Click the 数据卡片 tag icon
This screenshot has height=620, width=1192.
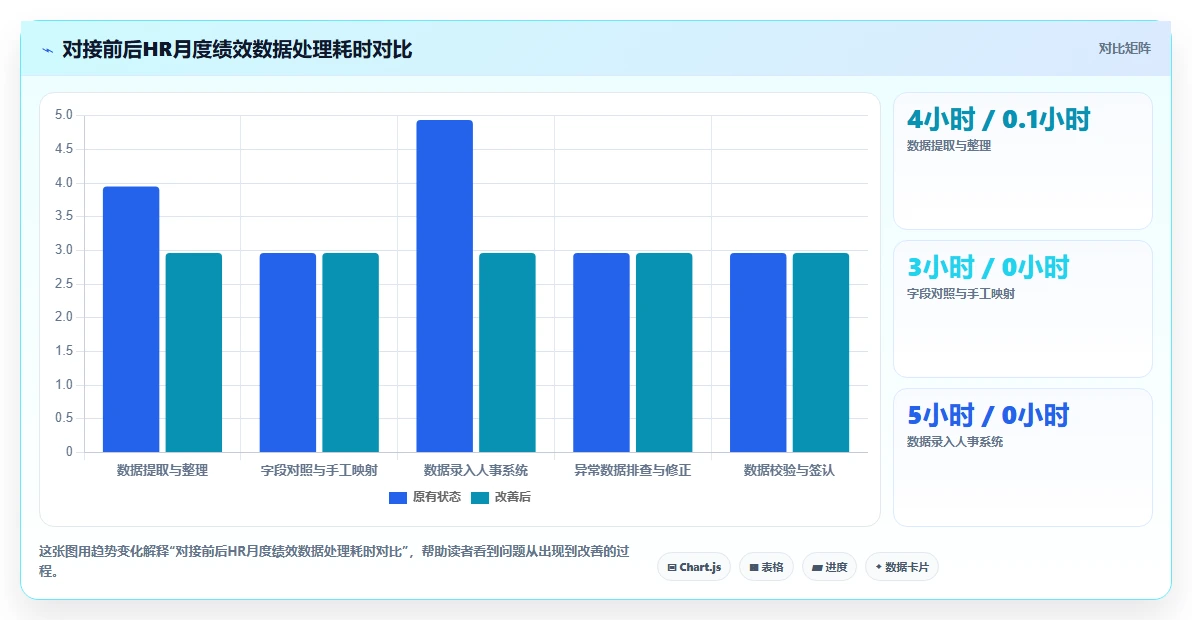[879, 567]
